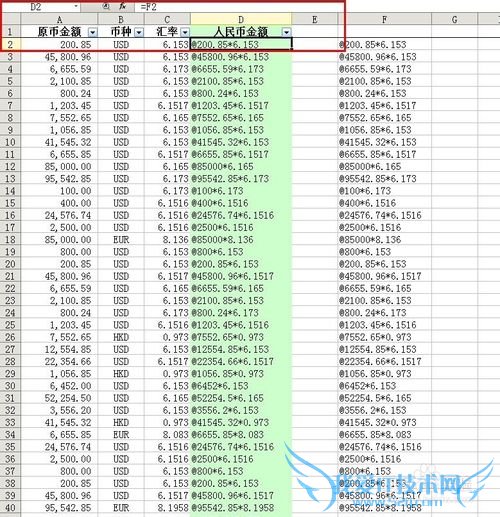The image size is (500, 517).
Task: Select cell D31 with @52254.5*6.165
Action: point(241,398)
